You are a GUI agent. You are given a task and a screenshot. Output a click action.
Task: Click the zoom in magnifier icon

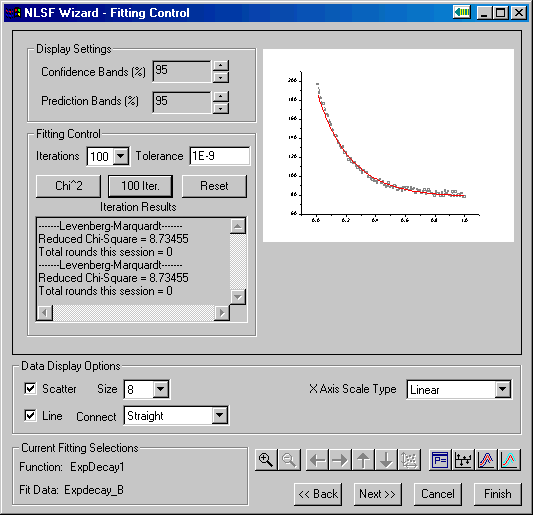coord(266,460)
